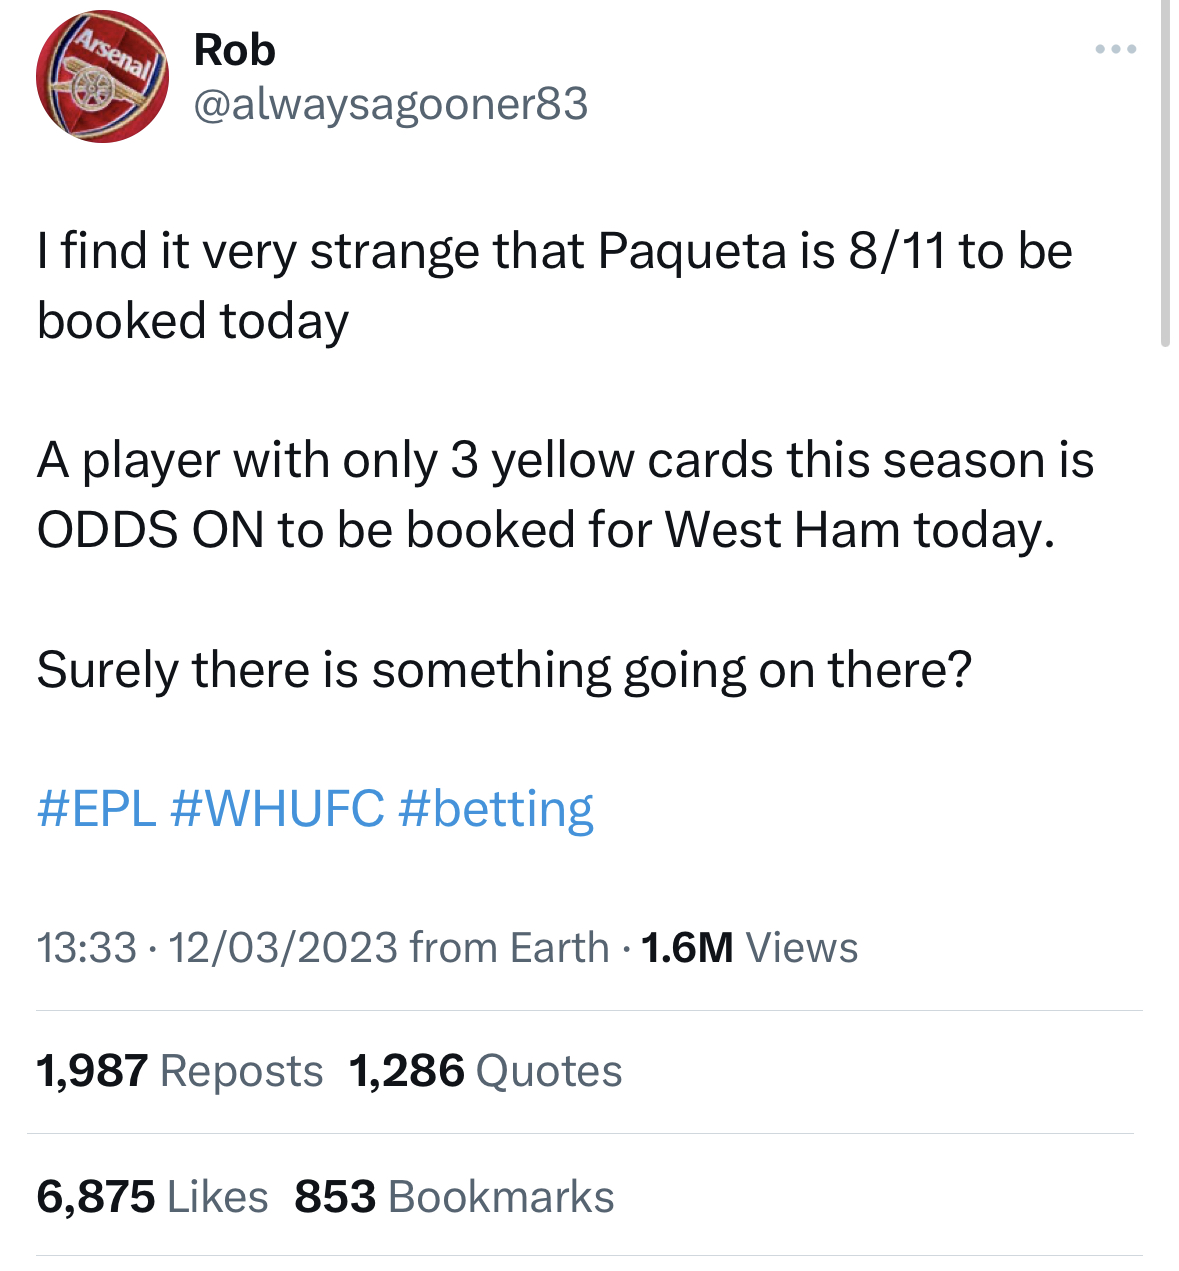
Task: Open Rob's Arsenal profile picture
Action: coord(102,76)
